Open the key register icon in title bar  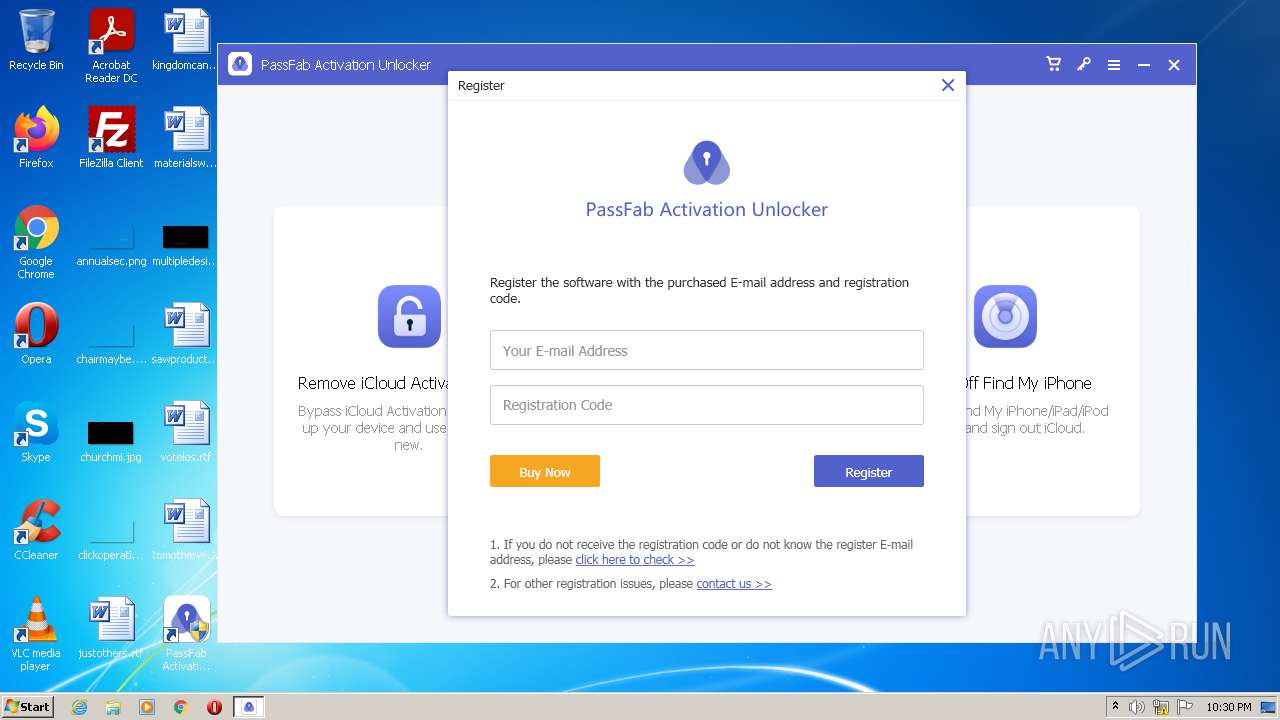click(1083, 64)
